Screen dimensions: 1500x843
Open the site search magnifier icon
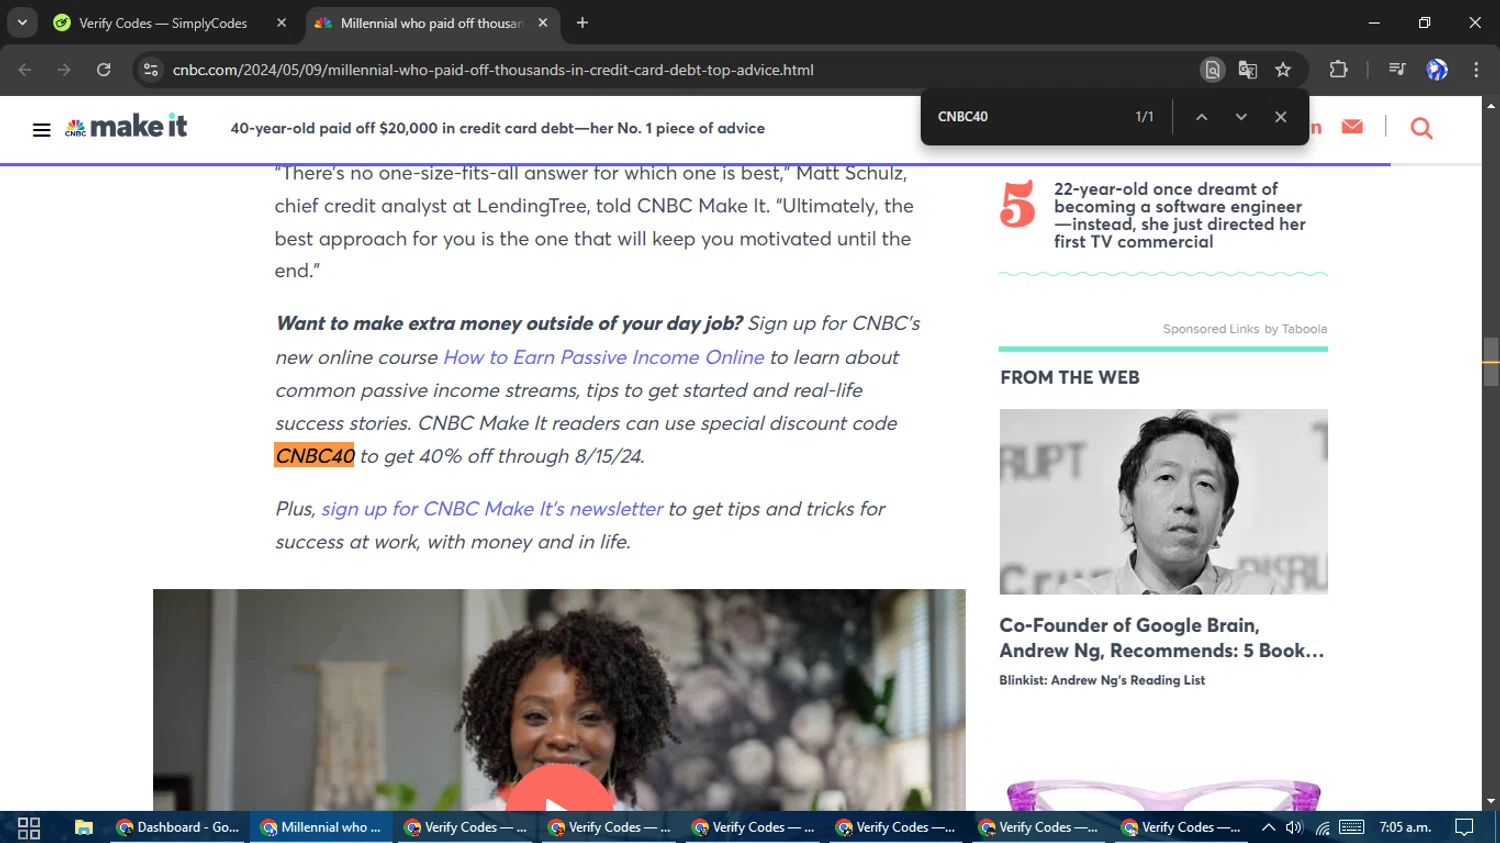pyautogui.click(x=1421, y=128)
